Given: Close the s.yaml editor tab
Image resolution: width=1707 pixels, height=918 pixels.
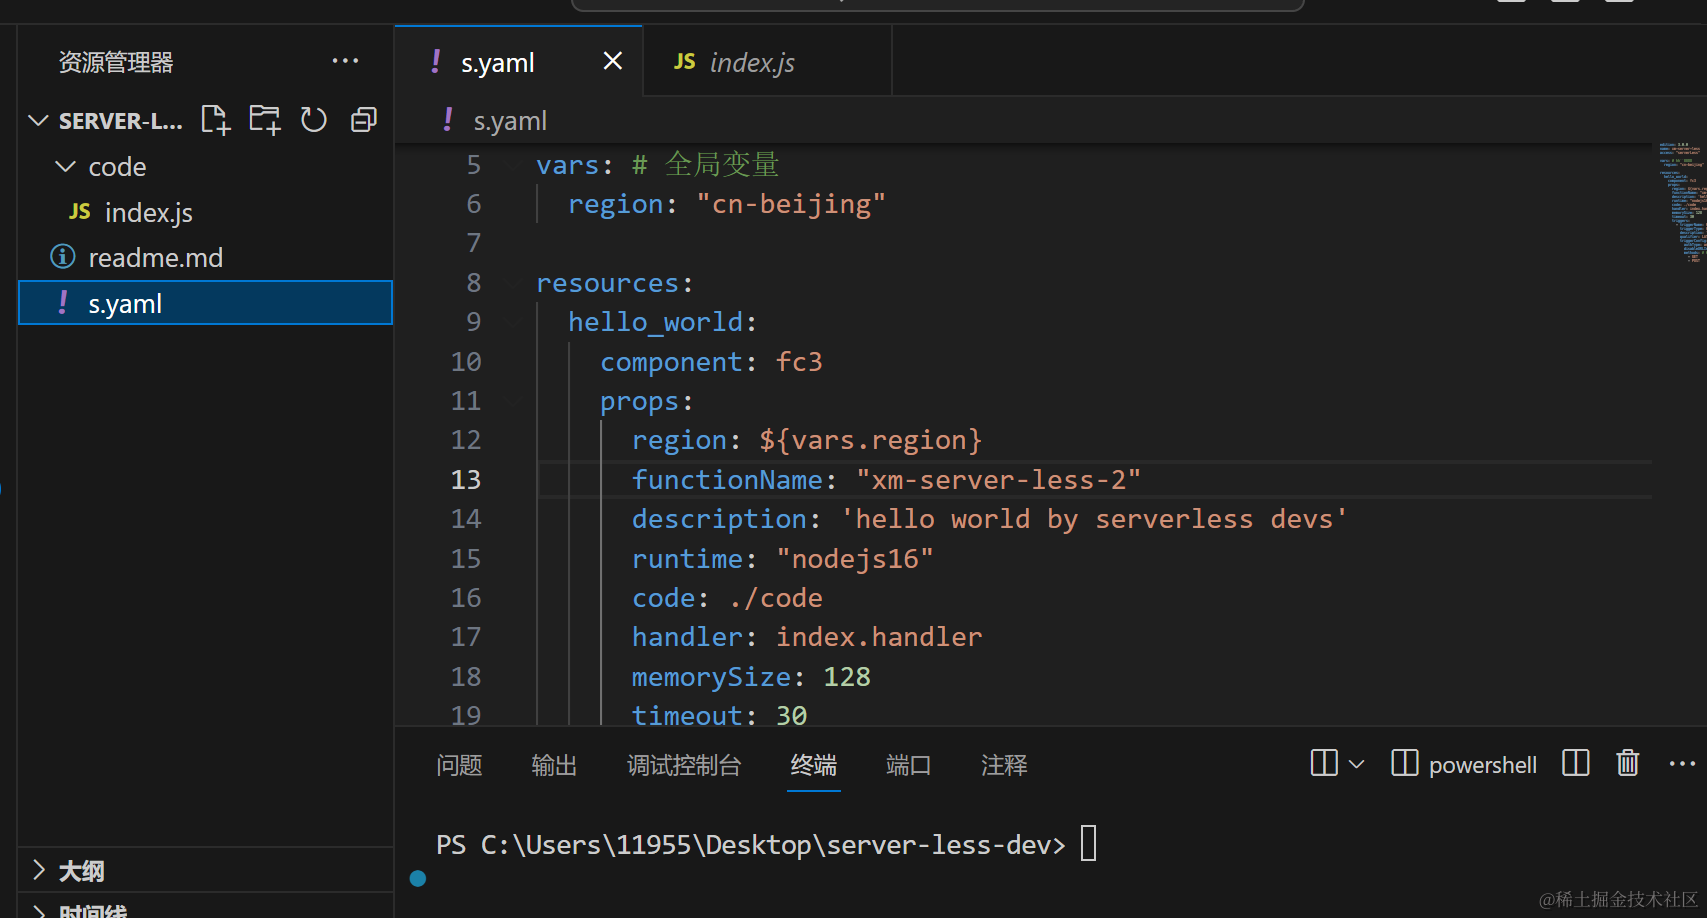Looking at the screenshot, I should (x=612, y=61).
